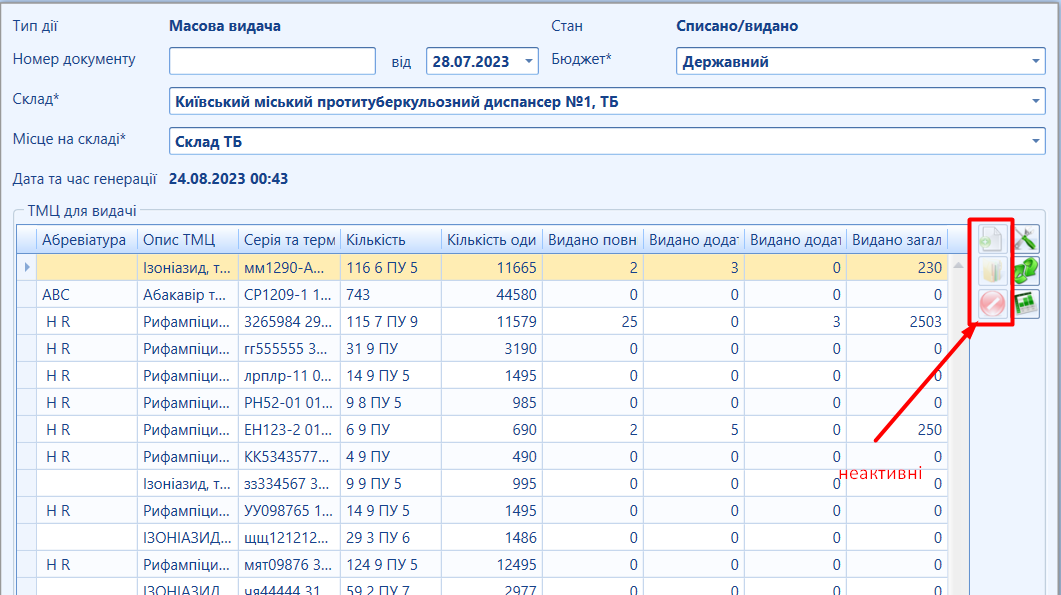The width and height of the screenshot is (1061, 595).
Task: Select quantity cell 115 7 ПУ 9
Action: tap(390, 322)
